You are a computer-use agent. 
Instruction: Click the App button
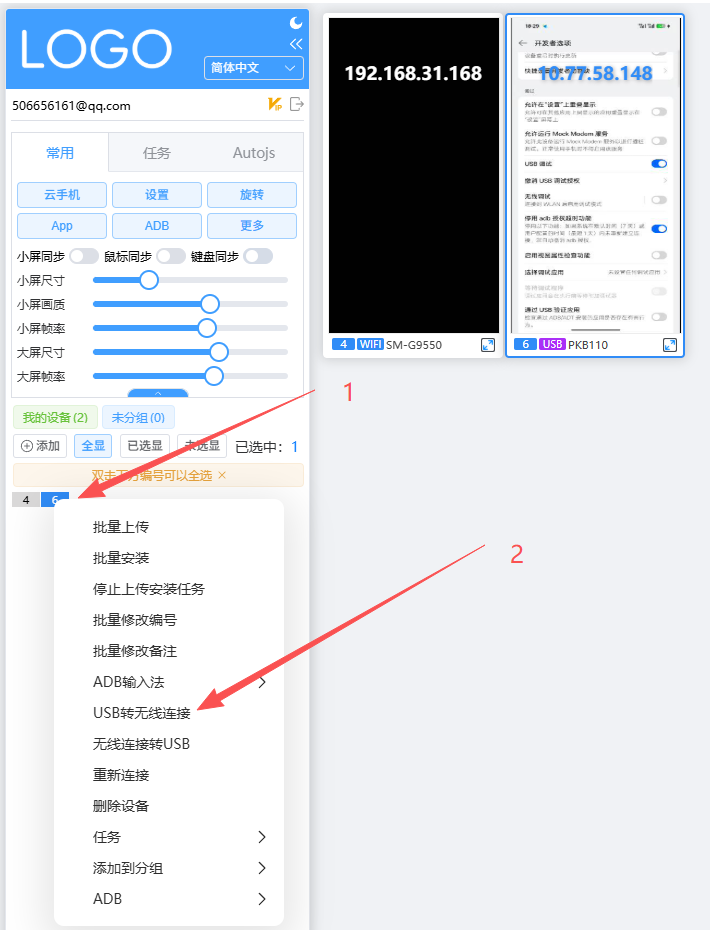click(x=62, y=225)
